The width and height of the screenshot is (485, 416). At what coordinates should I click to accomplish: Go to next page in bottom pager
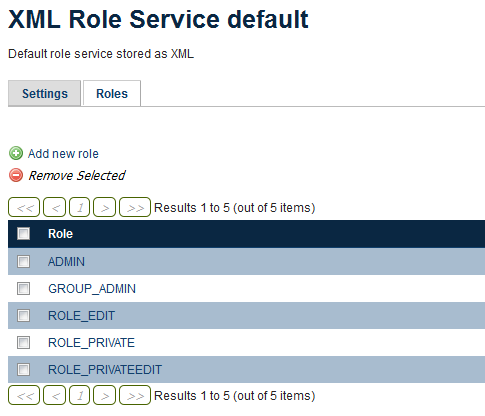tap(104, 395)
